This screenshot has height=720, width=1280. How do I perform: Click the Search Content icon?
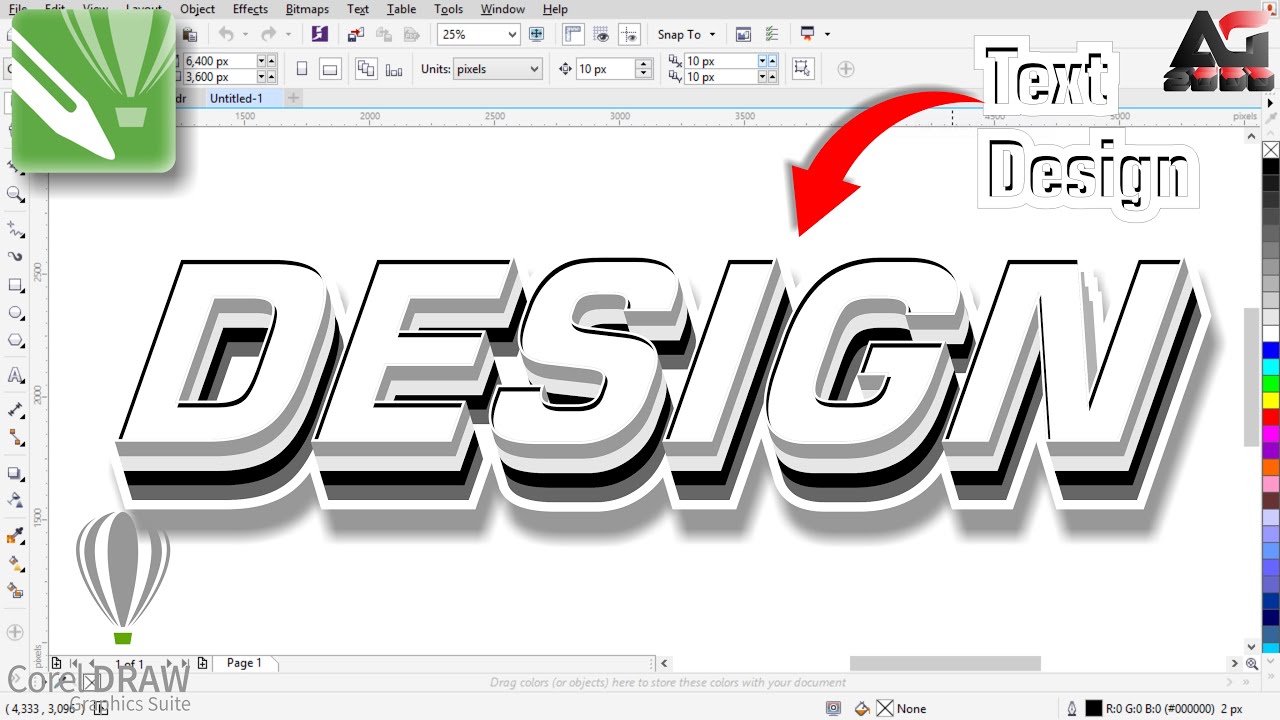[x=319, y=34]
